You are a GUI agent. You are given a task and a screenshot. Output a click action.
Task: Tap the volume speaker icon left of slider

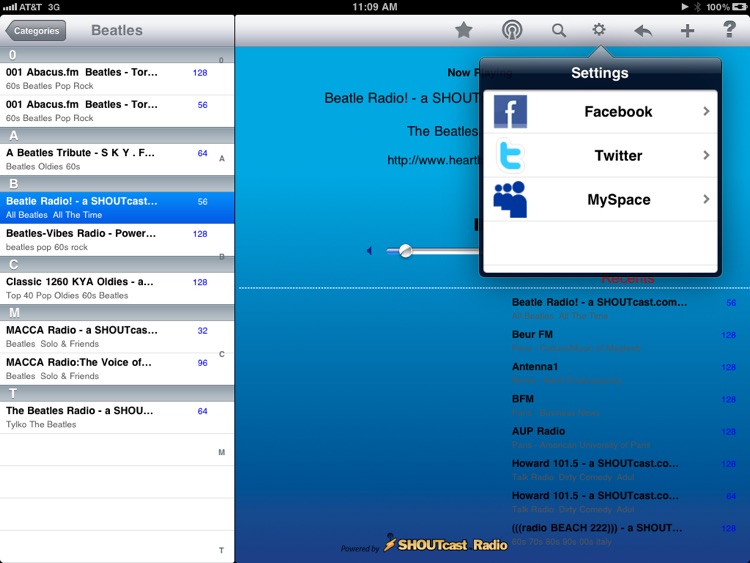369,251
